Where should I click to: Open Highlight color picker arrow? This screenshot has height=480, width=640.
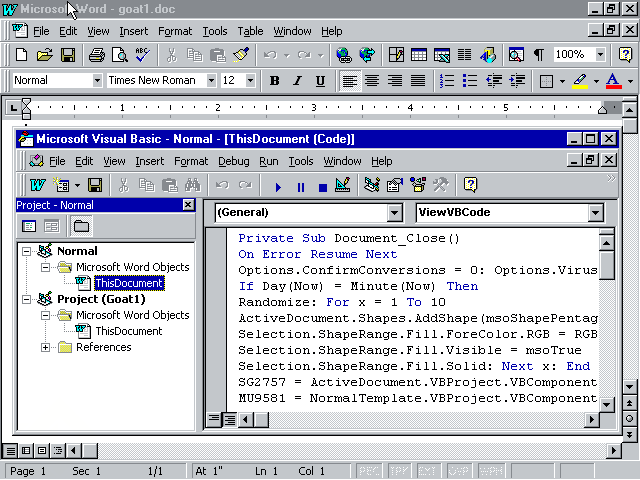pyautogui.click(x=596, y=81)
